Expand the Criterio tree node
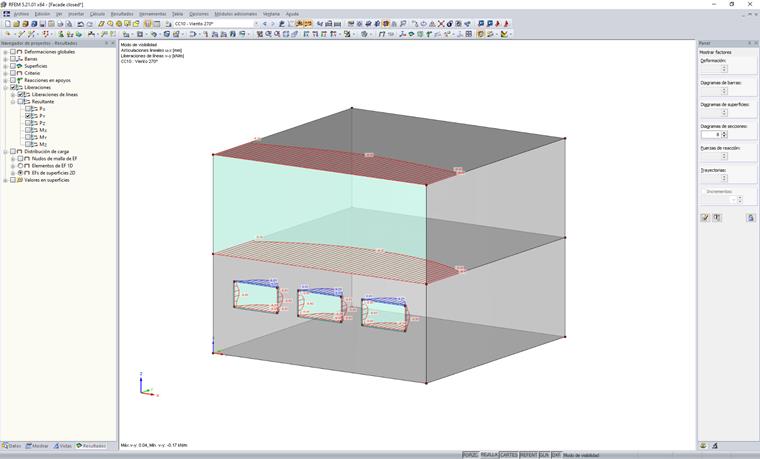760x459 pixels. coord(6,73)
